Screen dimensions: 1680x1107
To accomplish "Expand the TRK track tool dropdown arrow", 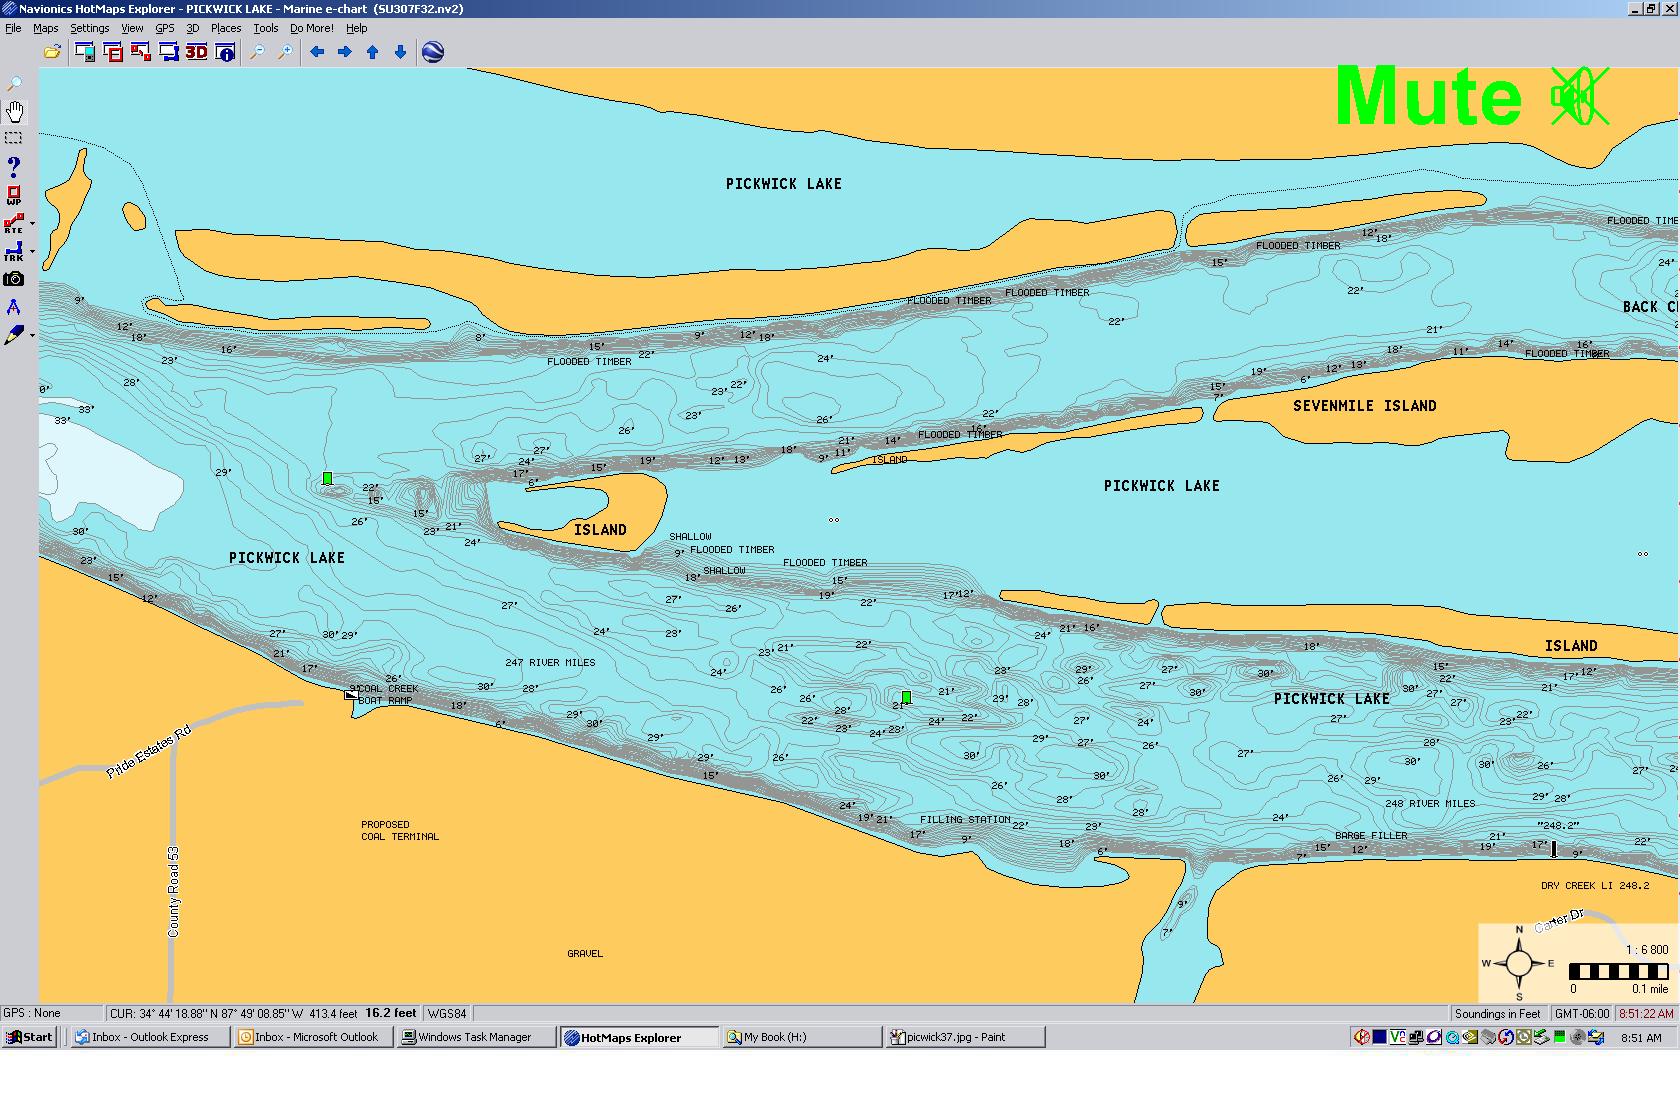I will pos(33,252).
